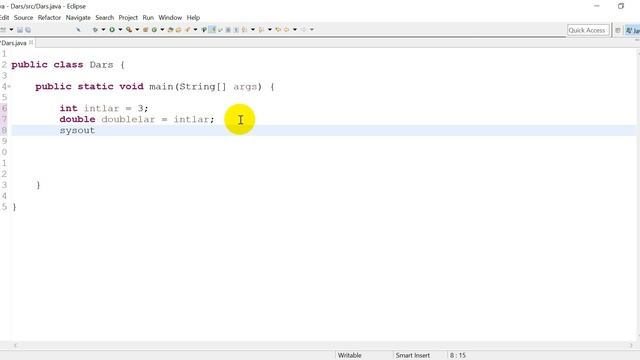640x360 pixels.
Task: Click the External Tools run icon
Action: point(129,29)
